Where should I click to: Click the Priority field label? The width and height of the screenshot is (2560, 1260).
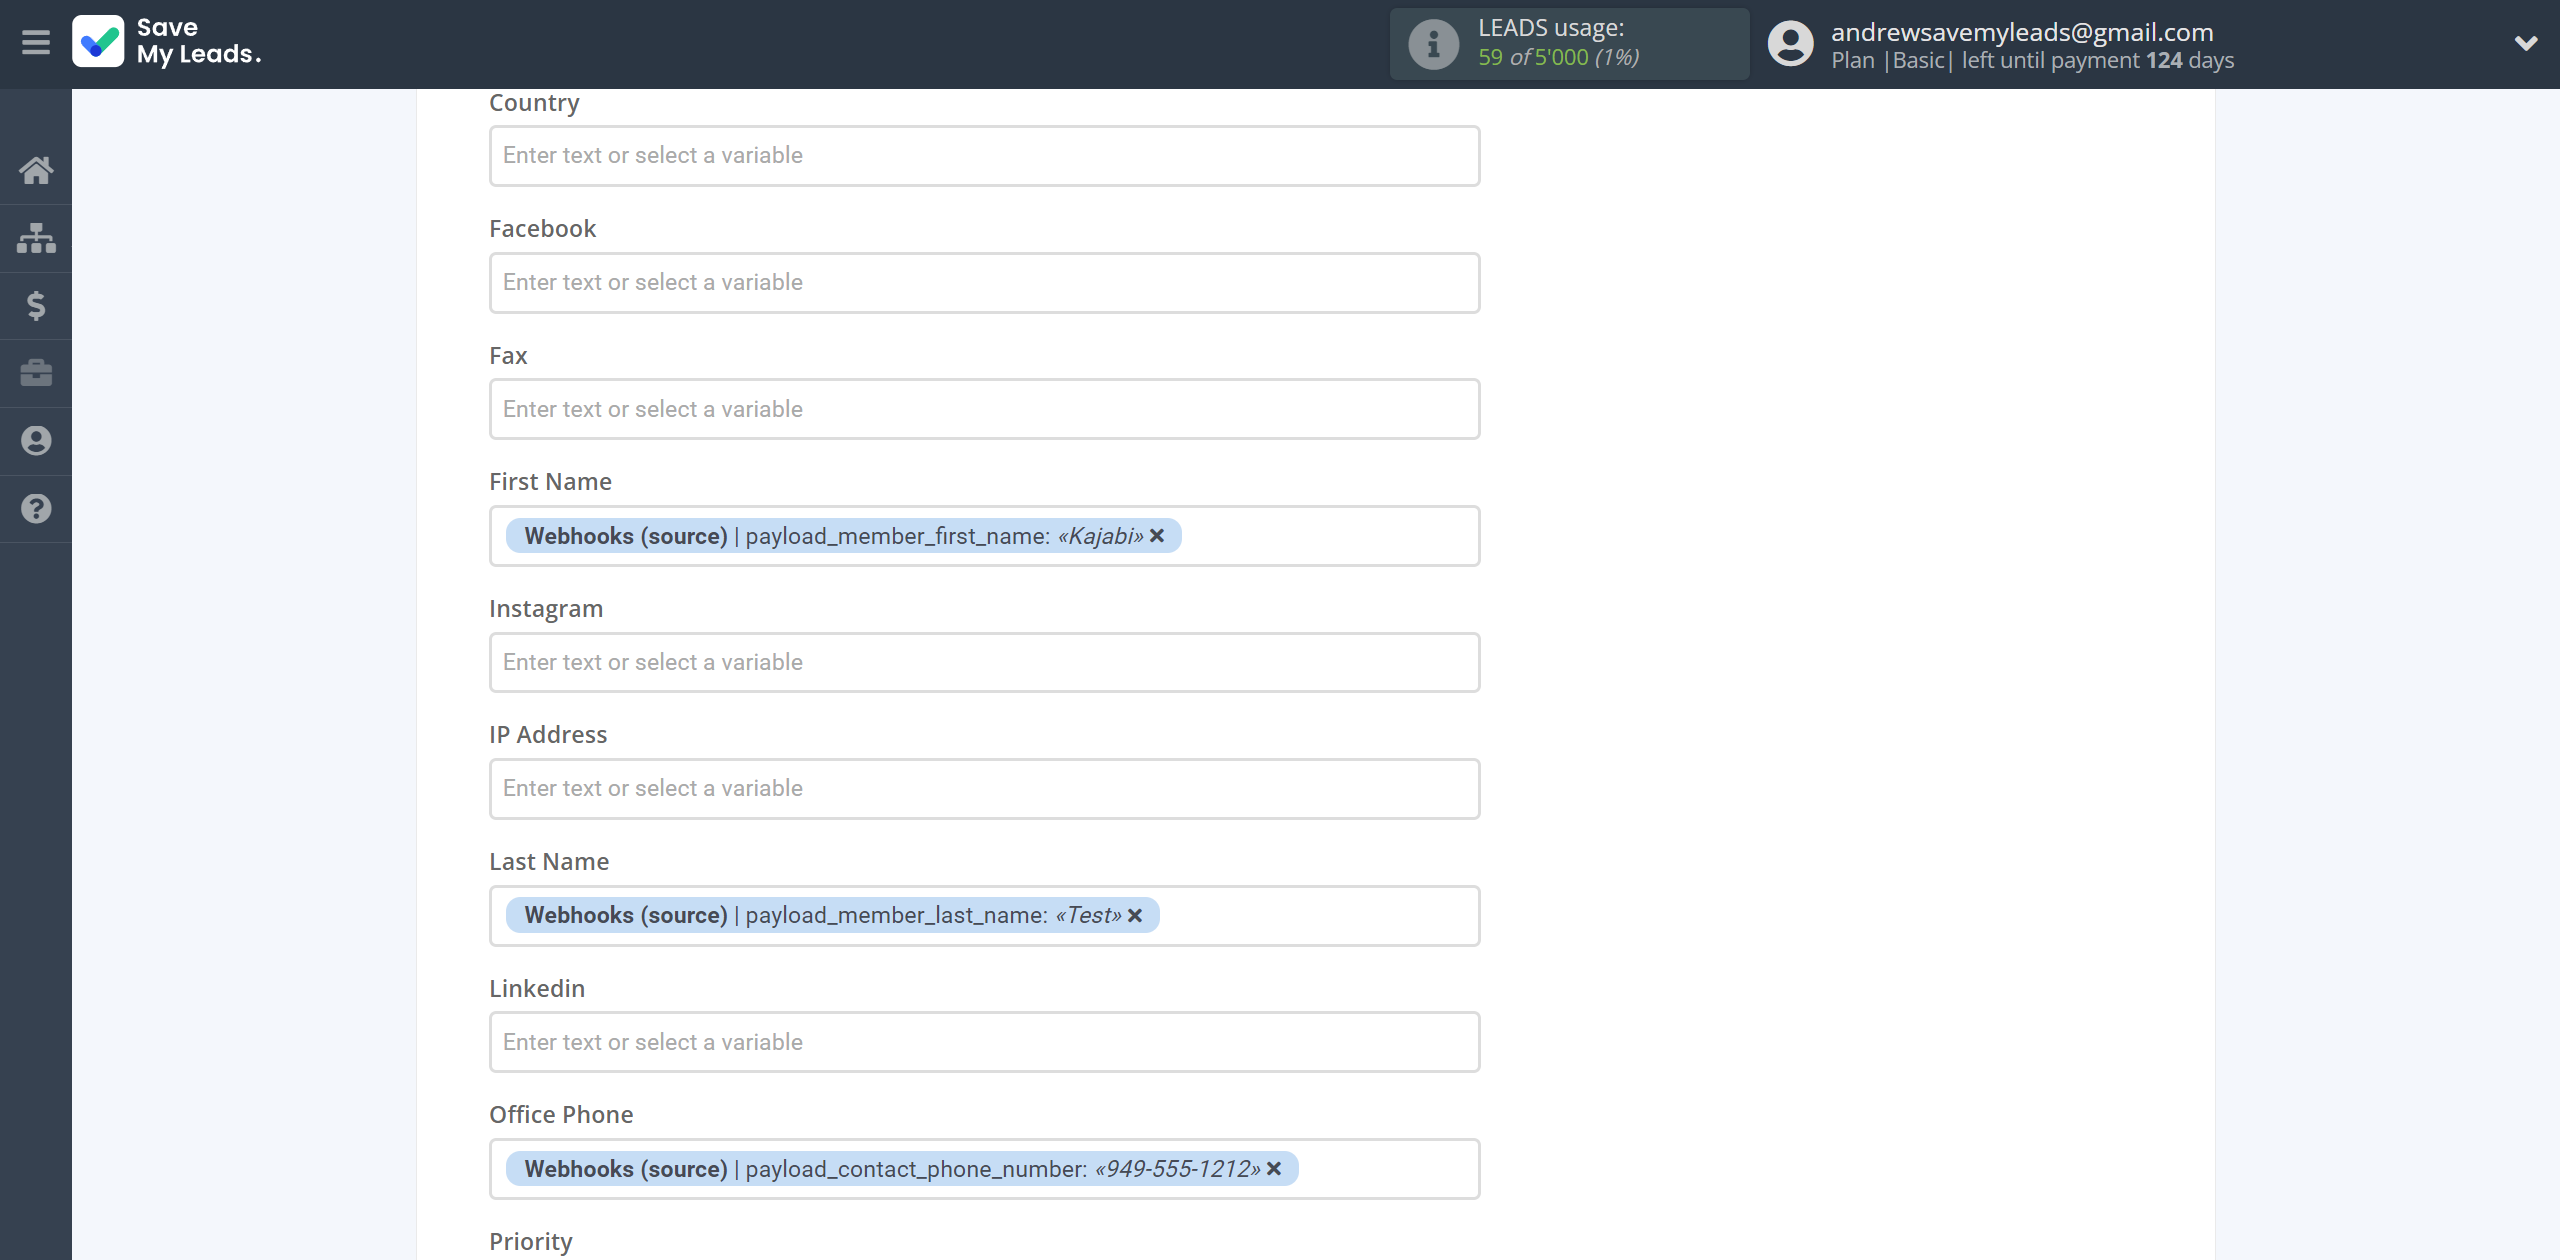pyautogui.click(x=531, y=1242)
